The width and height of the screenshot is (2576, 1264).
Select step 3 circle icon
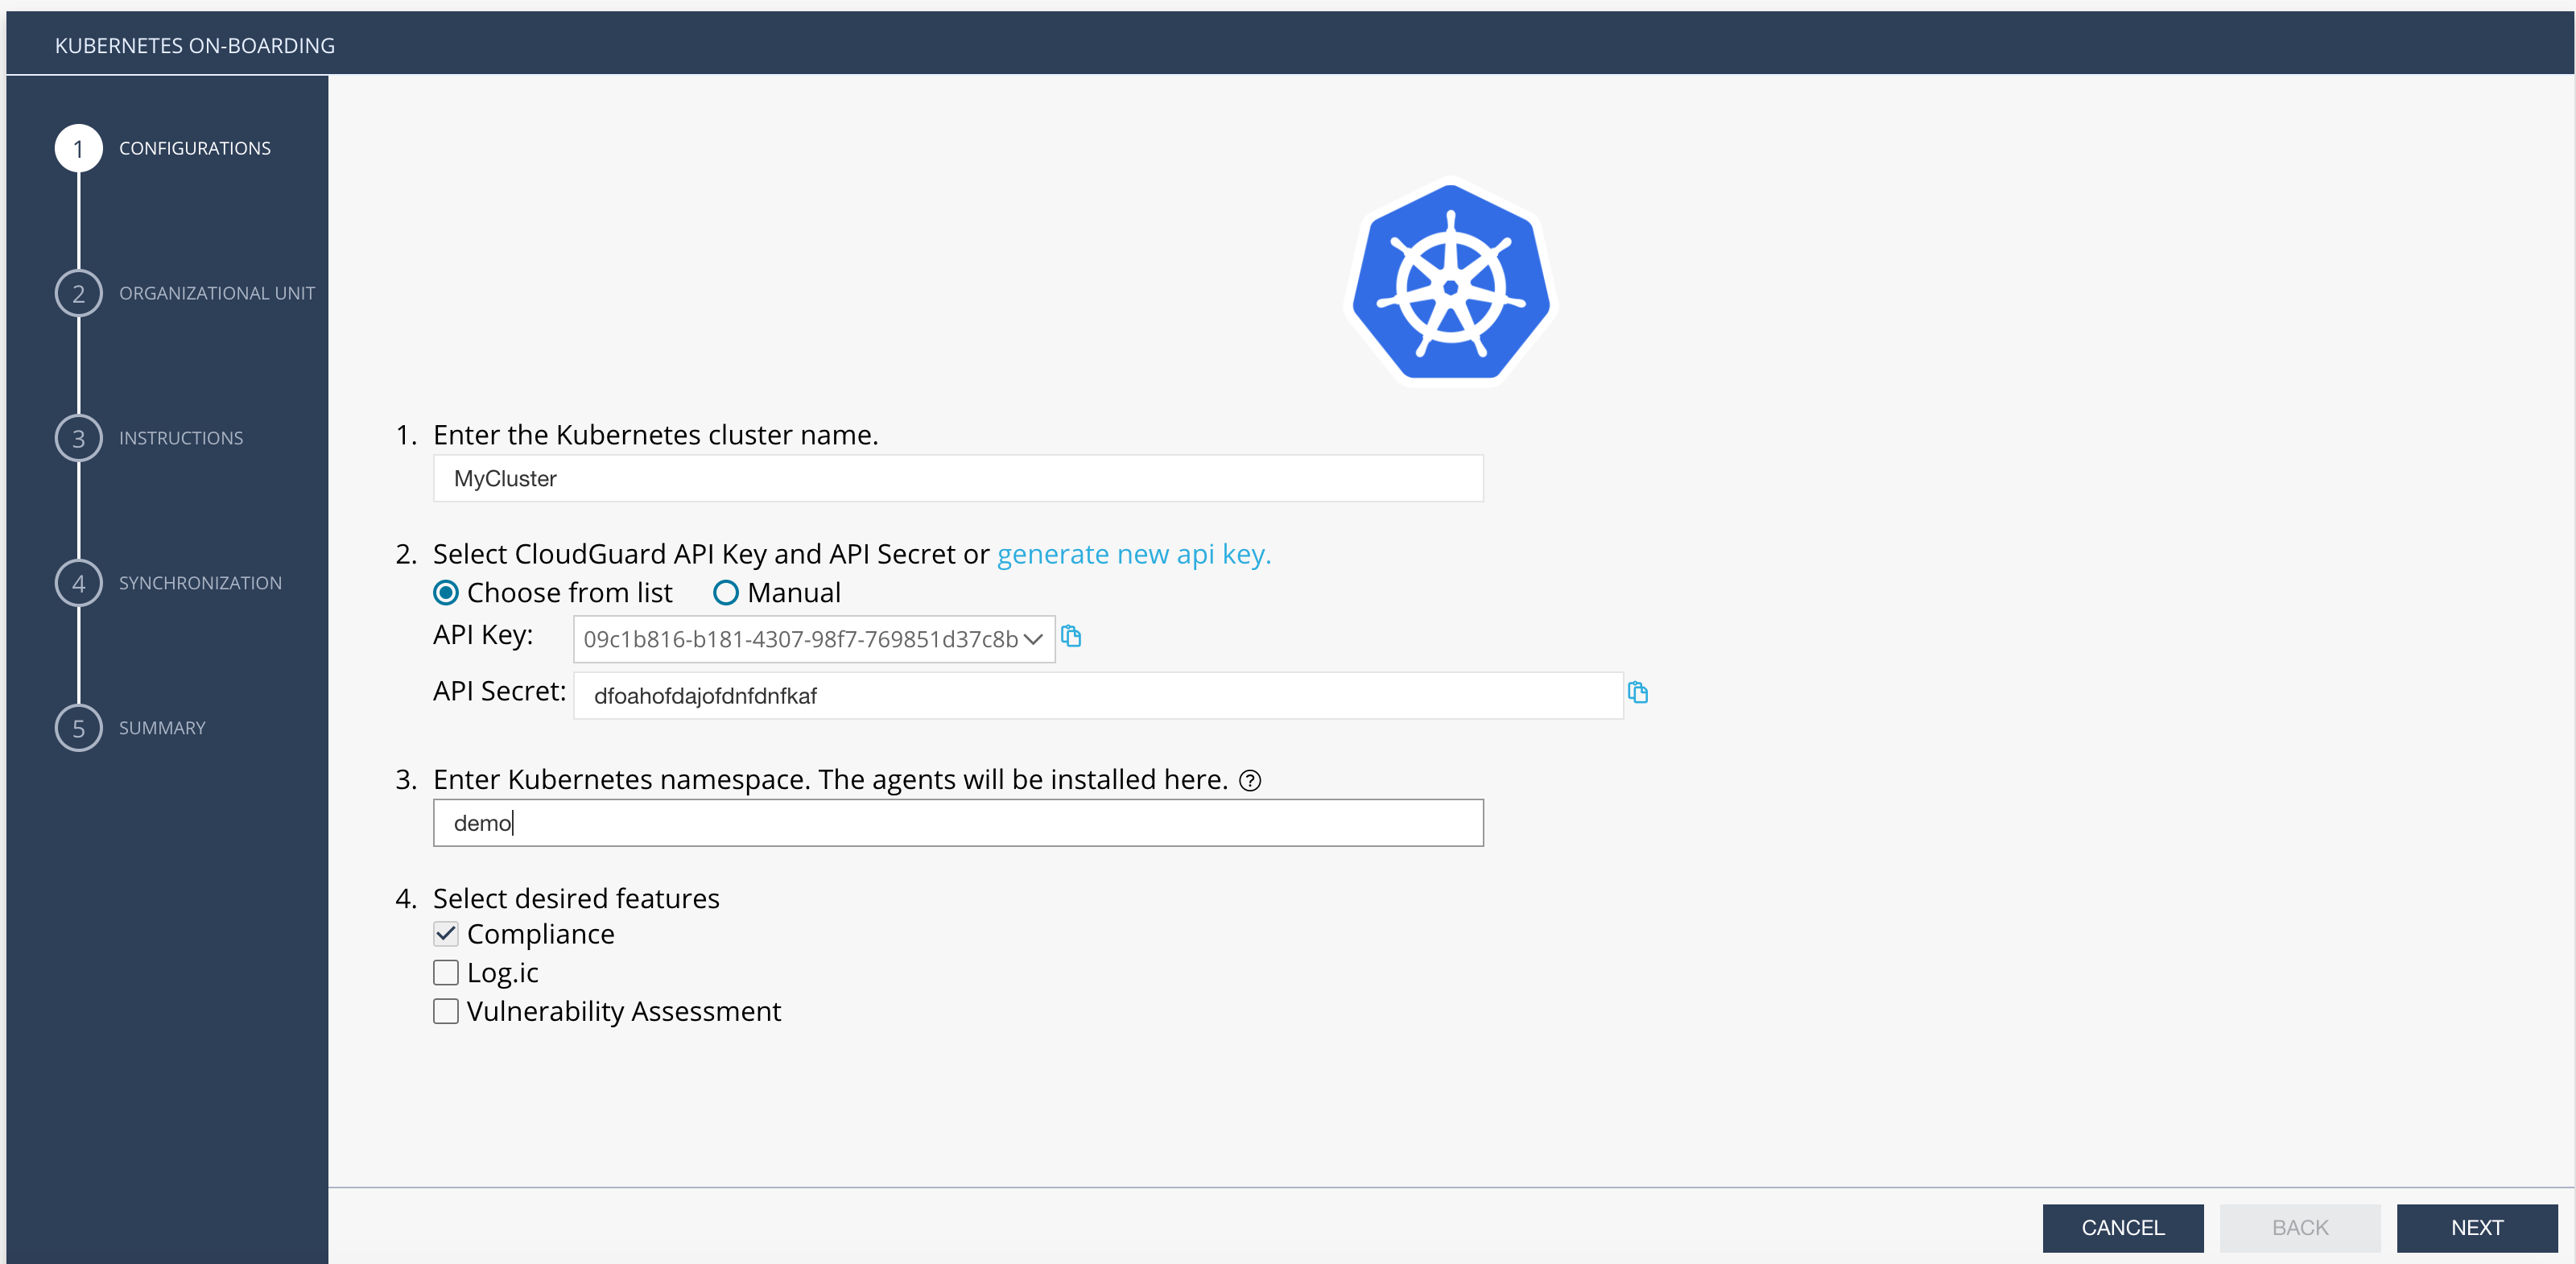(78, 438)
